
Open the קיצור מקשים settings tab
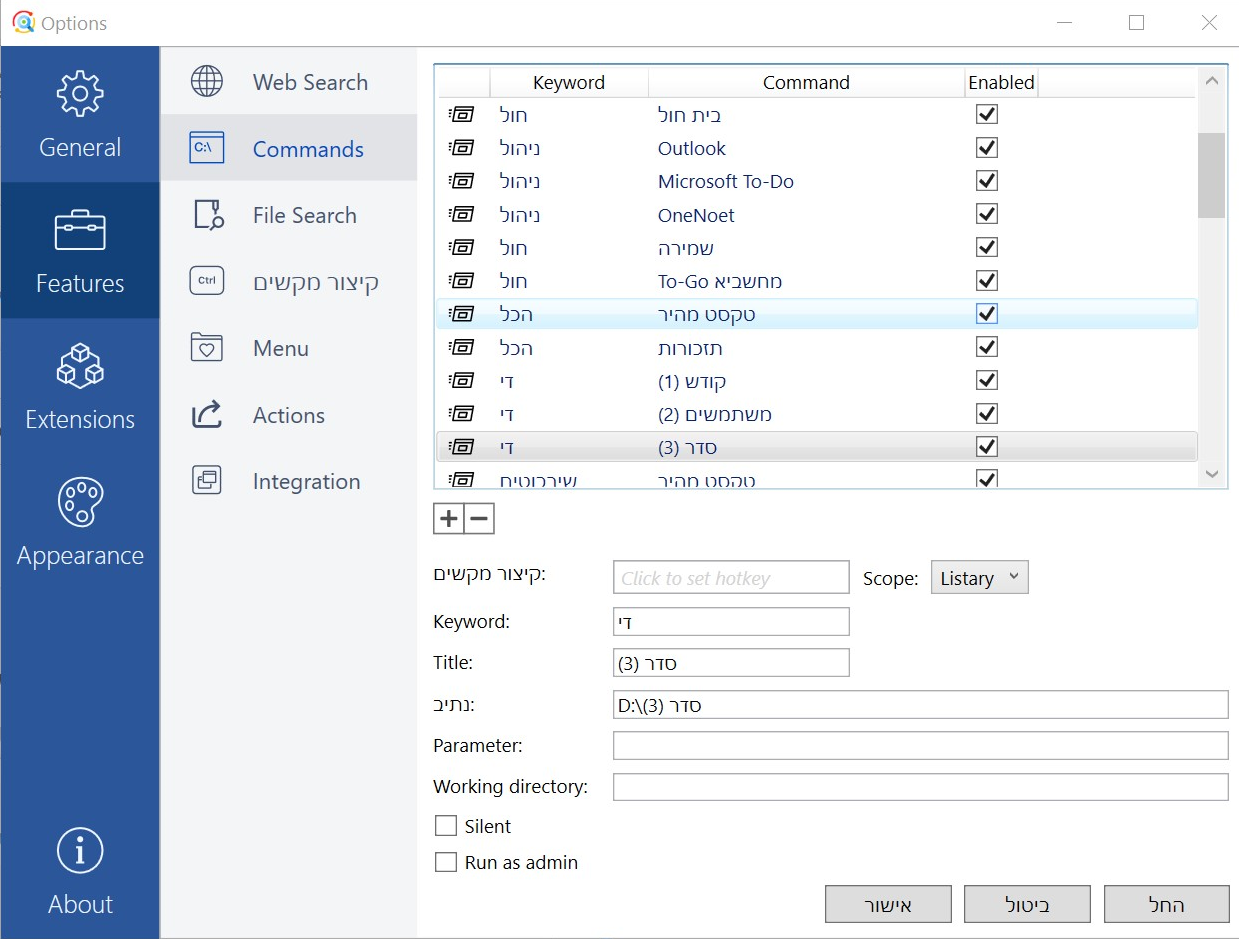point(289,281)
